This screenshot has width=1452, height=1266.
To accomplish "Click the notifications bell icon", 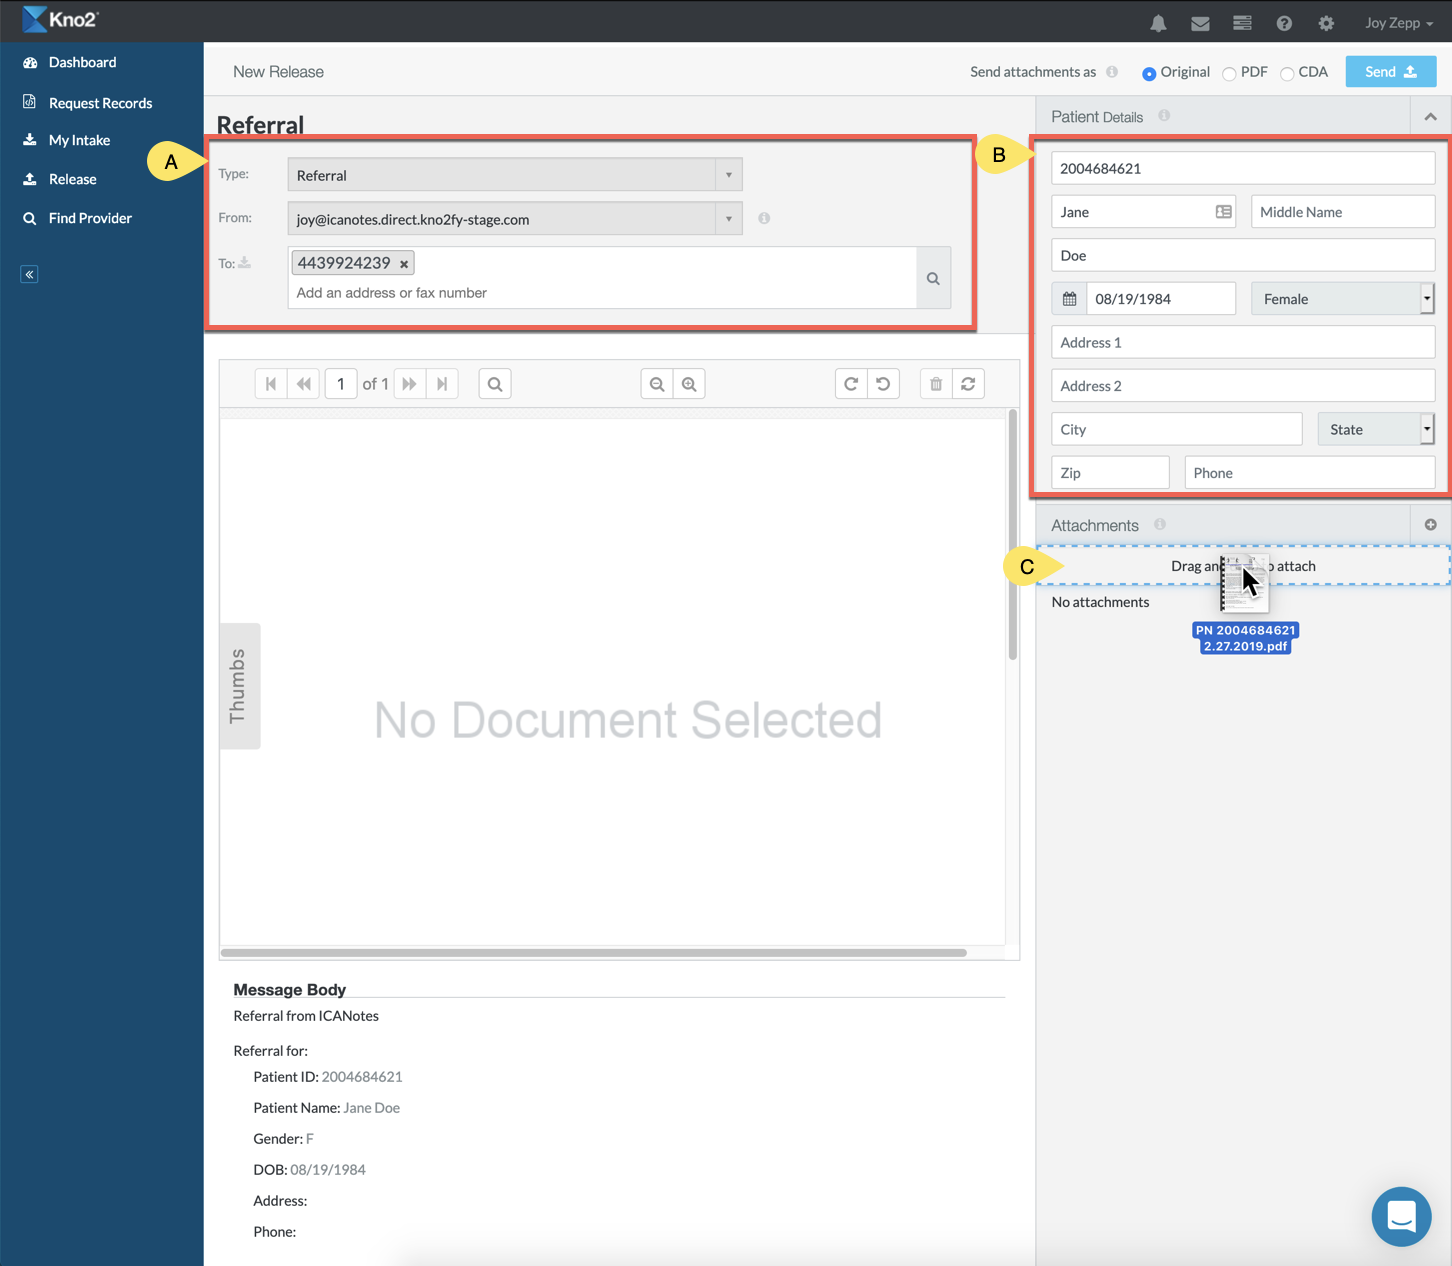I will click(1158, 23).
